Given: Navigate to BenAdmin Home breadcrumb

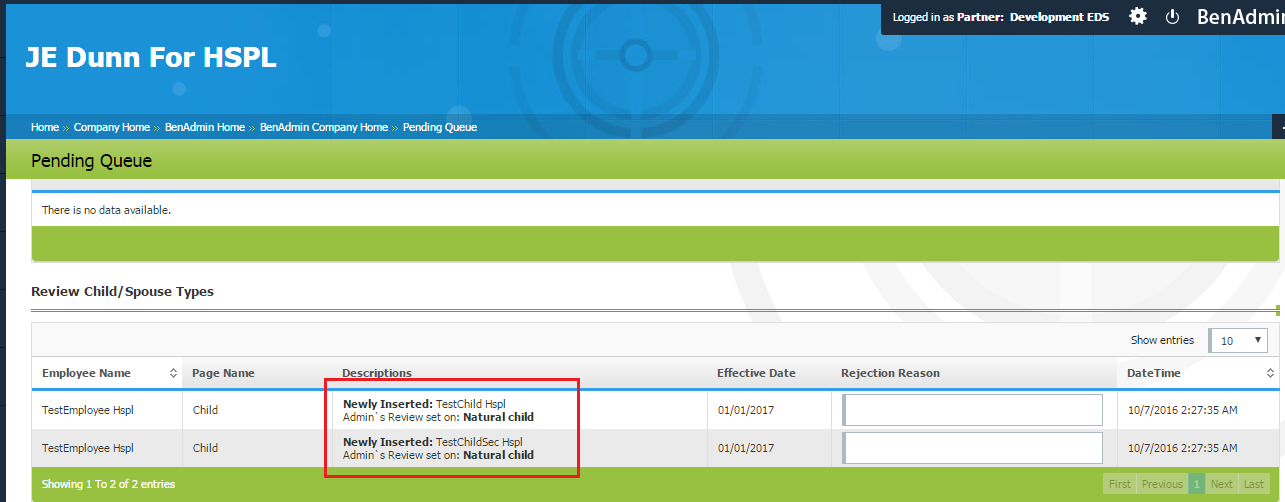Looking at the screenshot, I should [205, 127].
